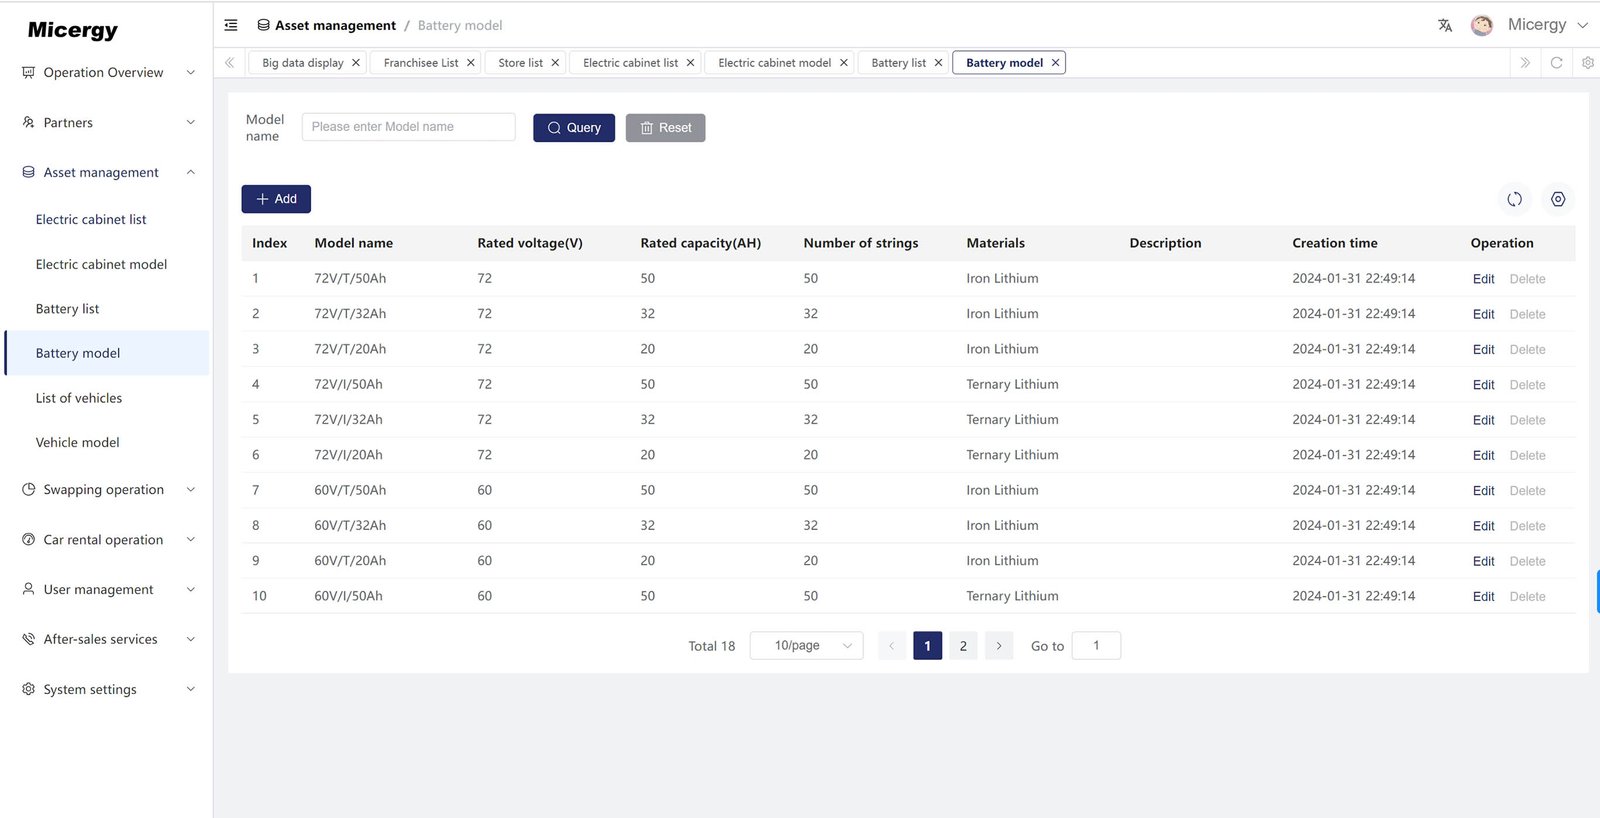The height and width of the screenshot is (818, 1600).
Task: Close the Franchisee List tab
Action: click(470, 63)
